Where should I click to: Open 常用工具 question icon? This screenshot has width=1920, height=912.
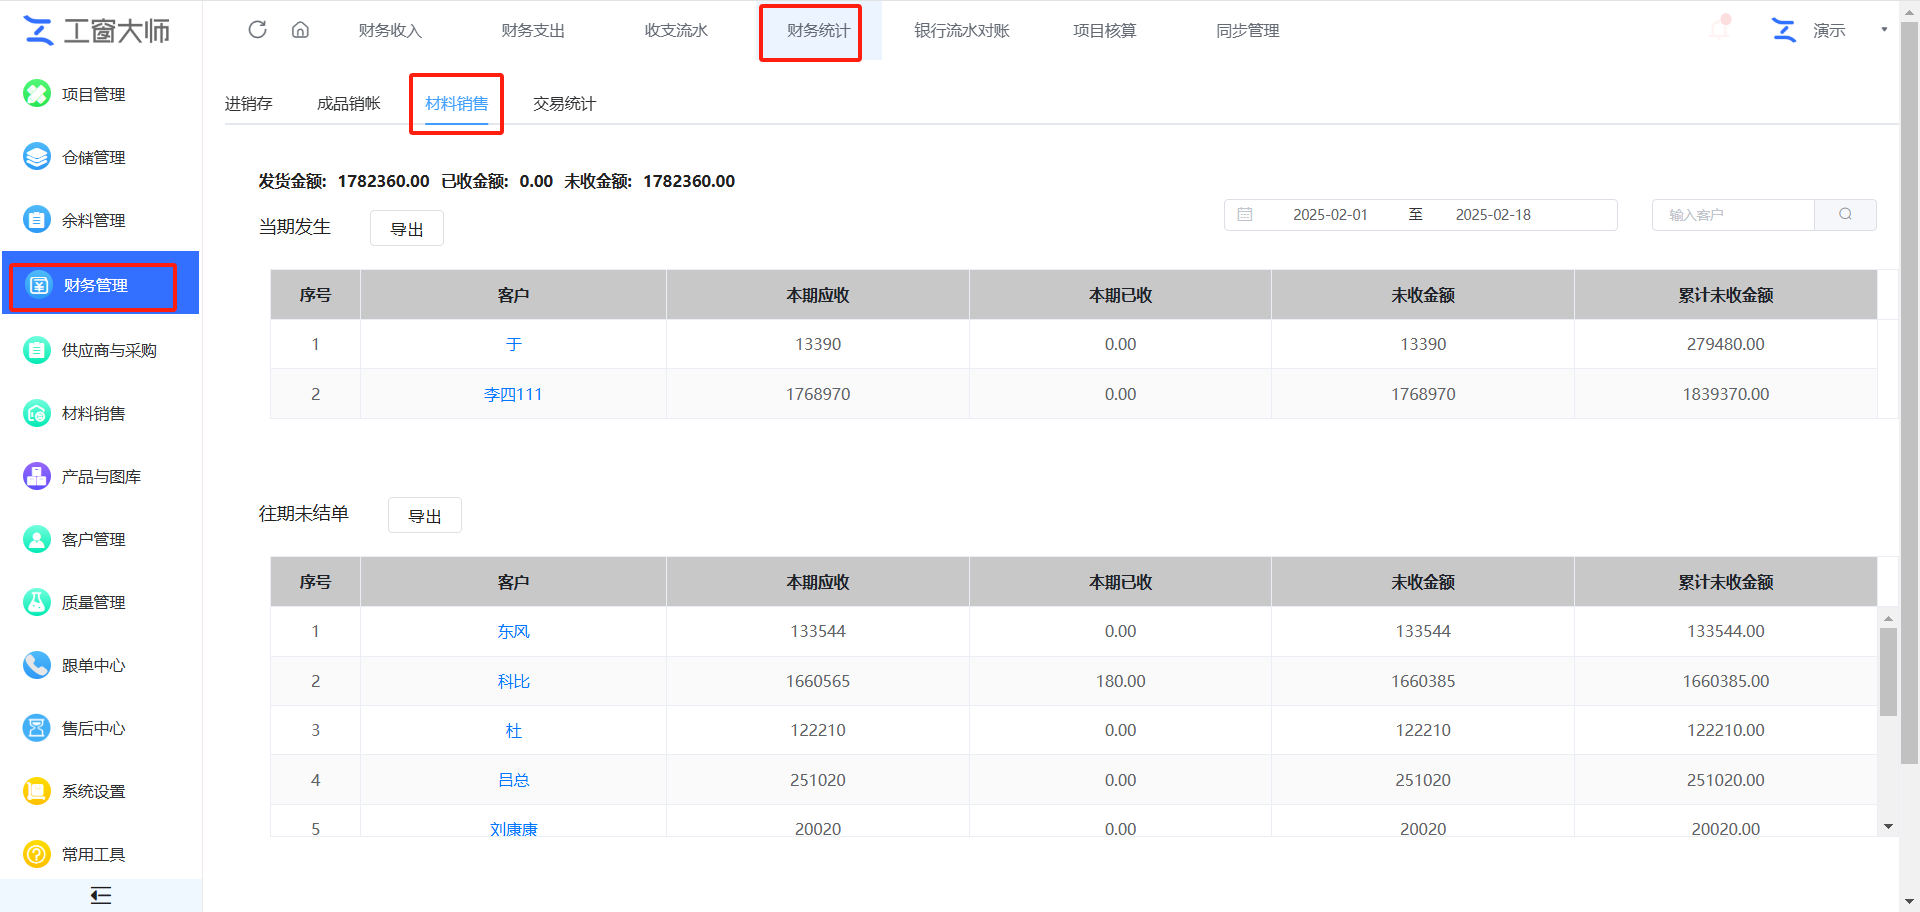pos(37,854)
